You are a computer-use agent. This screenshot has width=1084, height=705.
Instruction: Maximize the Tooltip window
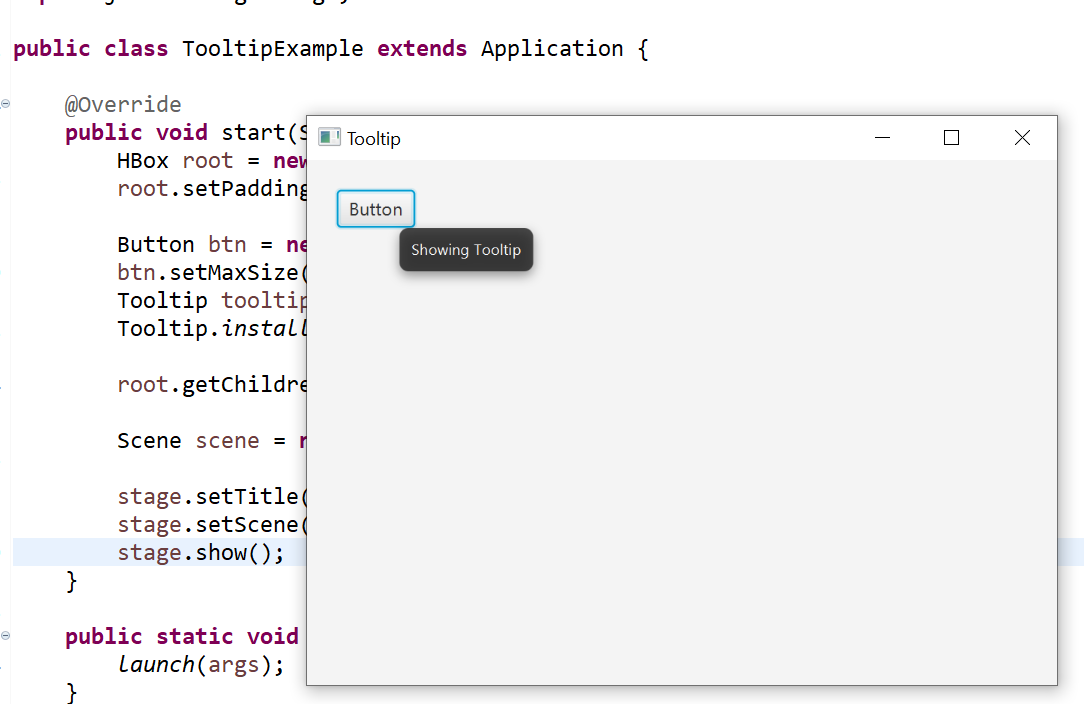pyautogui.click(x=951, y=137)
